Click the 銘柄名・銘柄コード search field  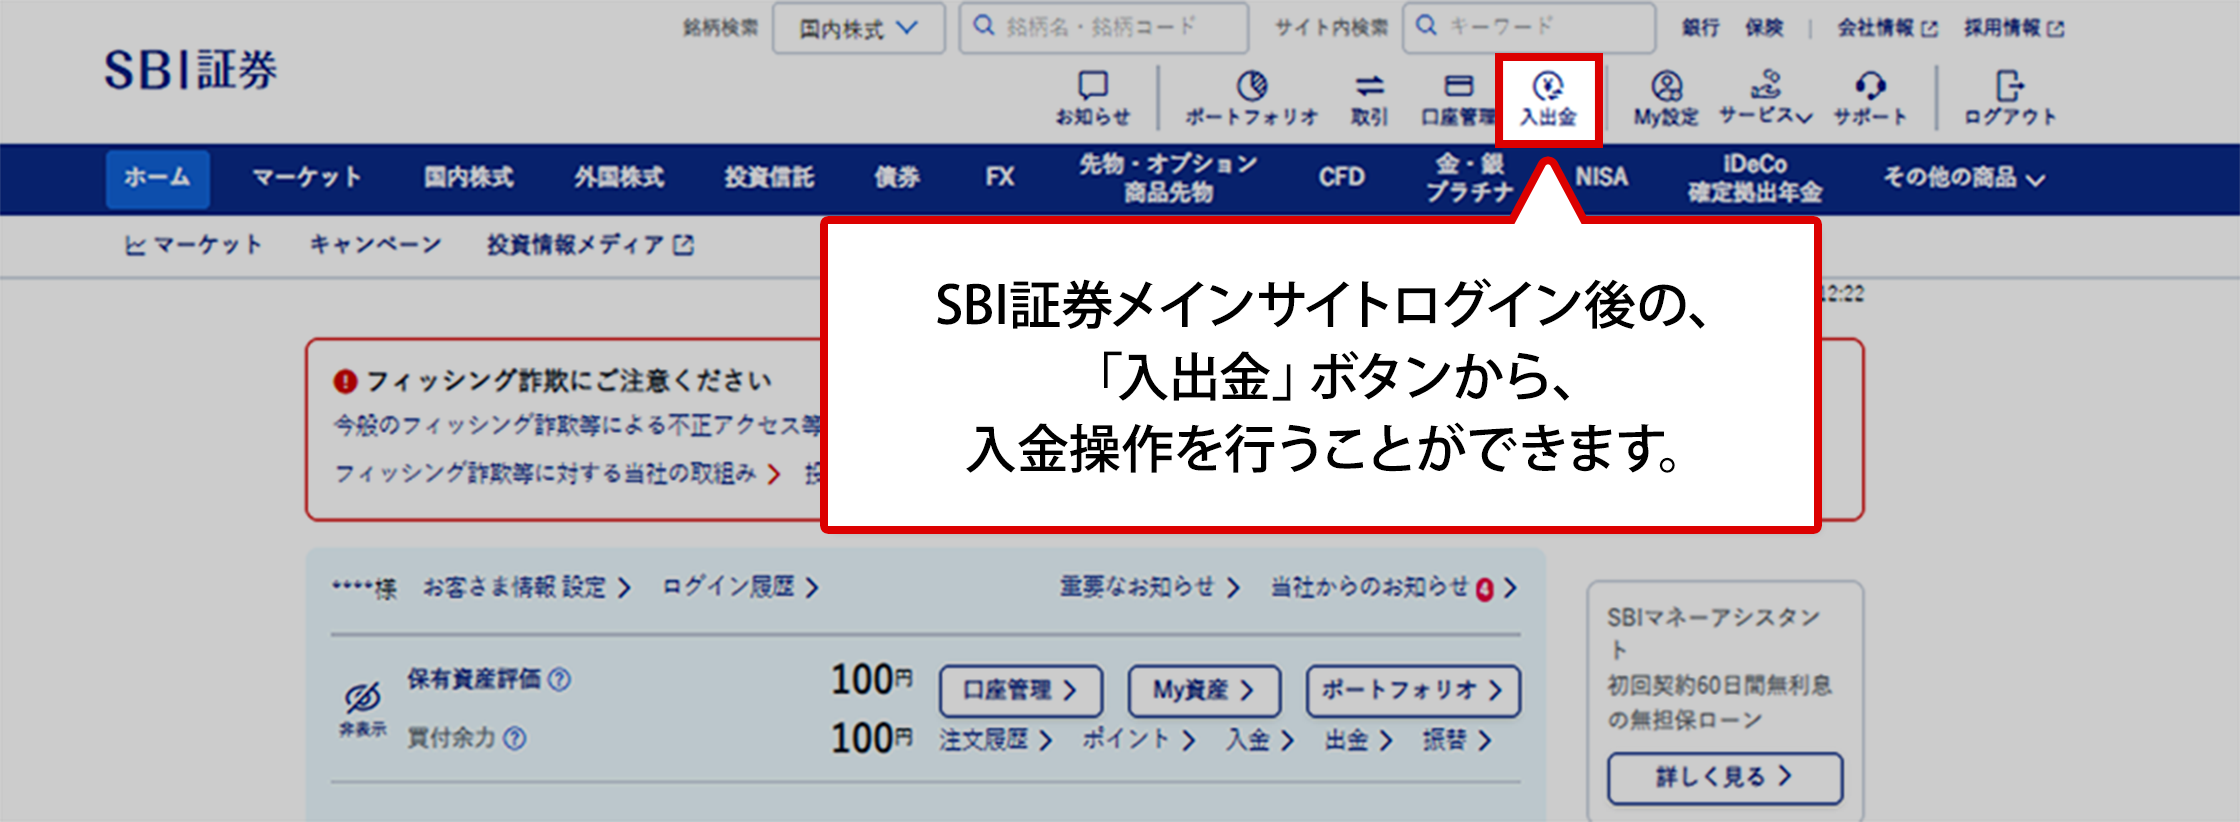(x=1104, y=28)
